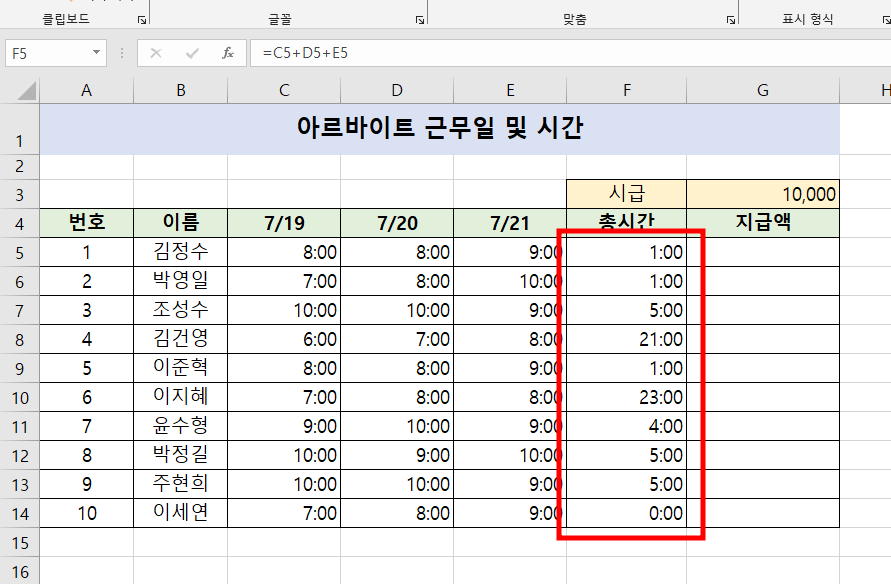
Task: Click the name cell 김건영
Action: pyautogui.click(x=181, y=339)
